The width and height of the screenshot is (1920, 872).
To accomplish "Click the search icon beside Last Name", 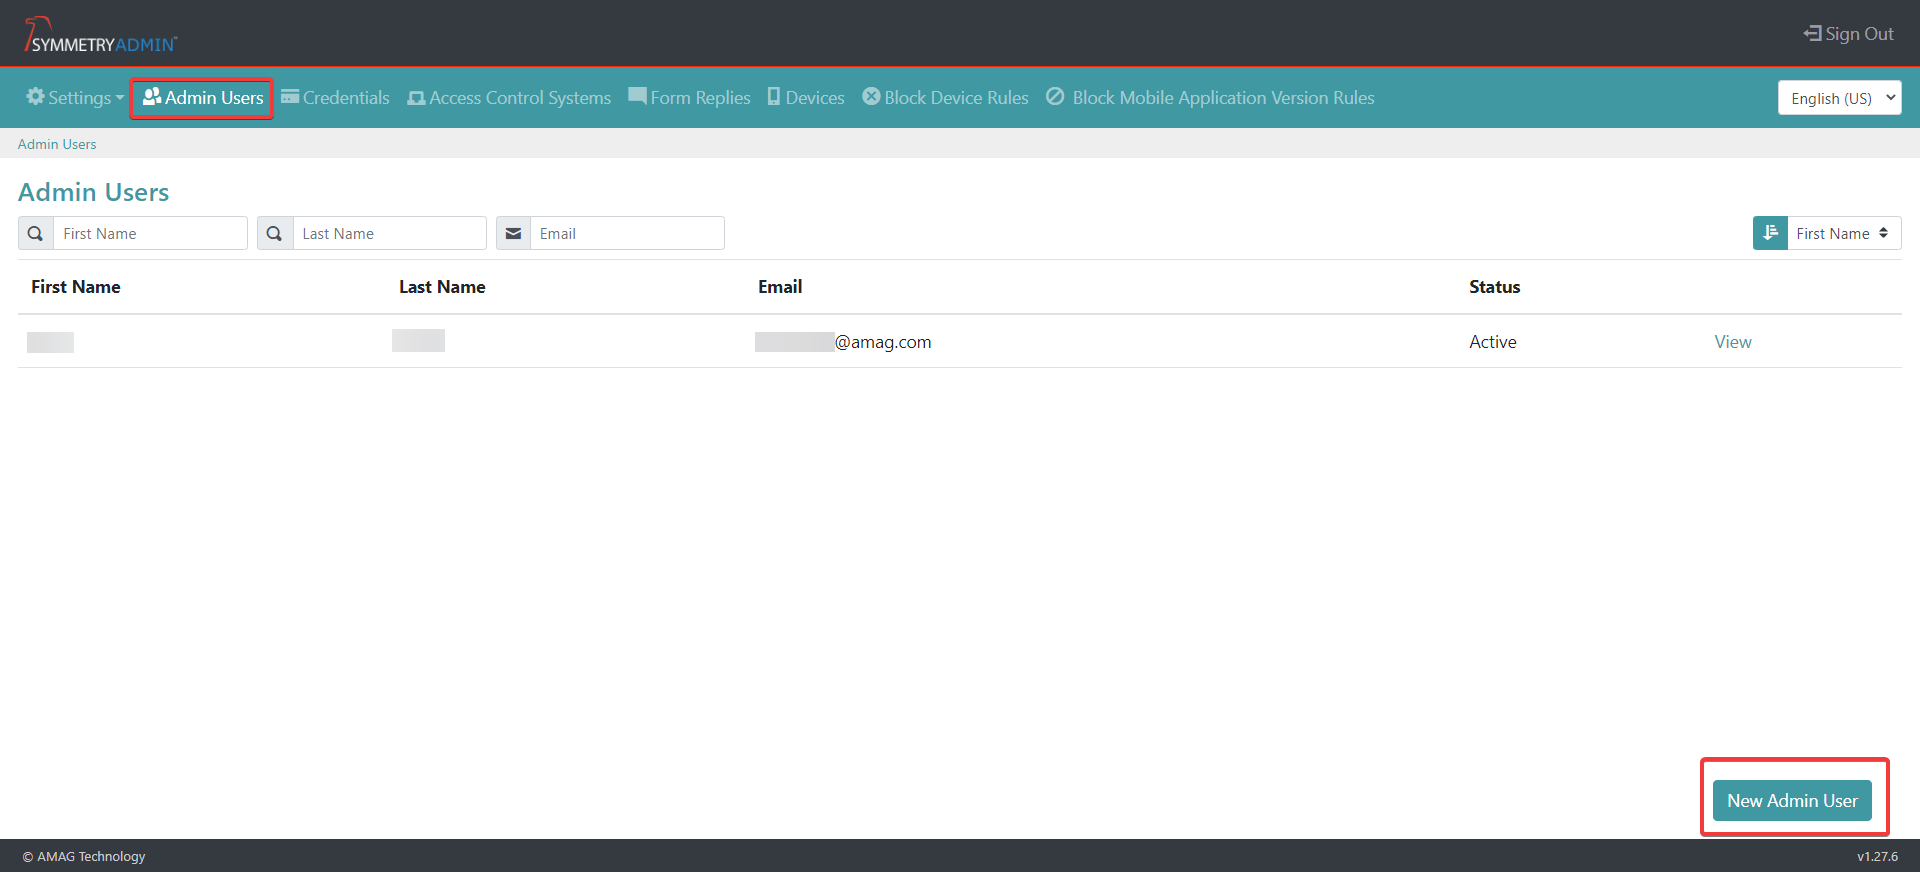I will pyautogui.click(x=275, y=233).
